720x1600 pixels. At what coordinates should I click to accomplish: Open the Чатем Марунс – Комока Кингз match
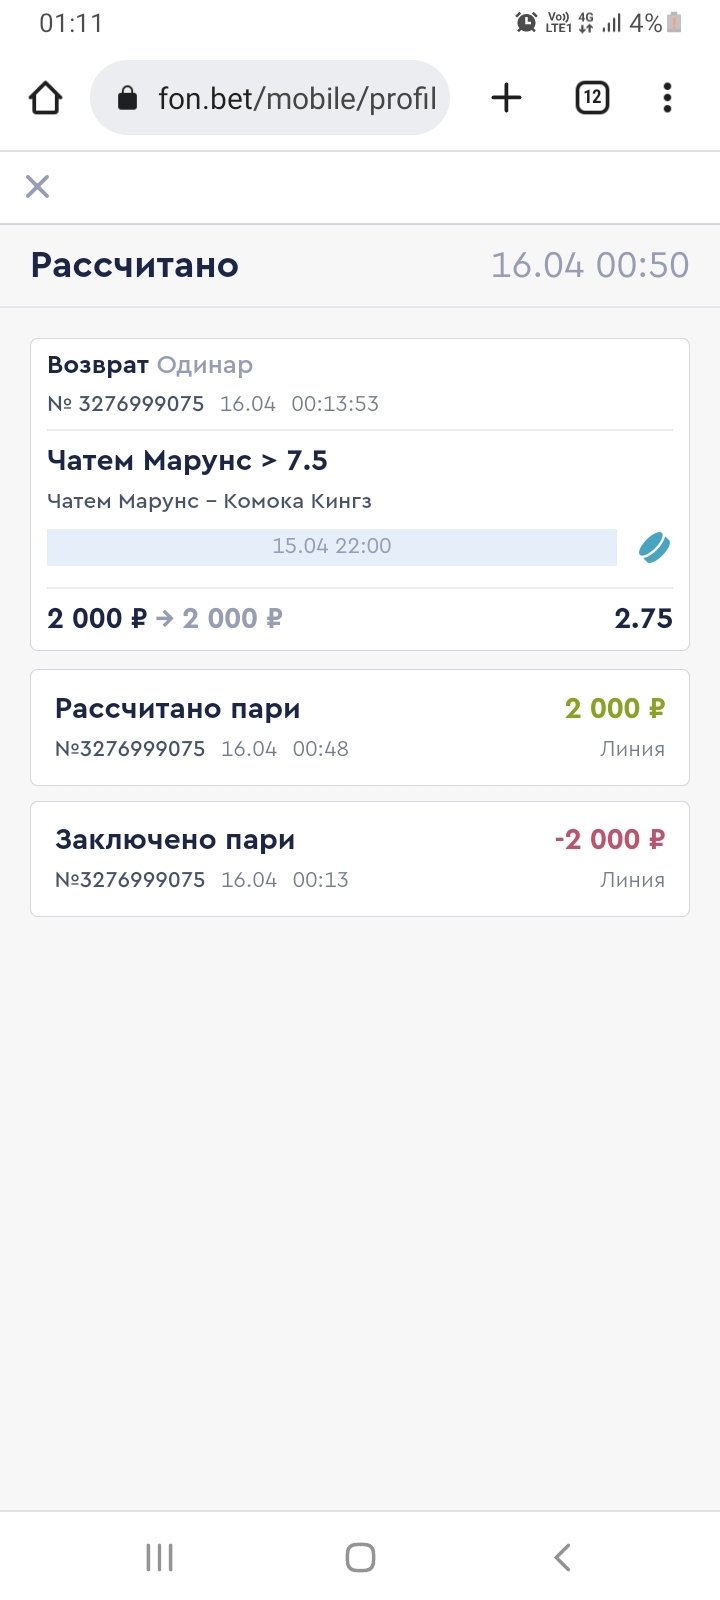pos(209,501)
